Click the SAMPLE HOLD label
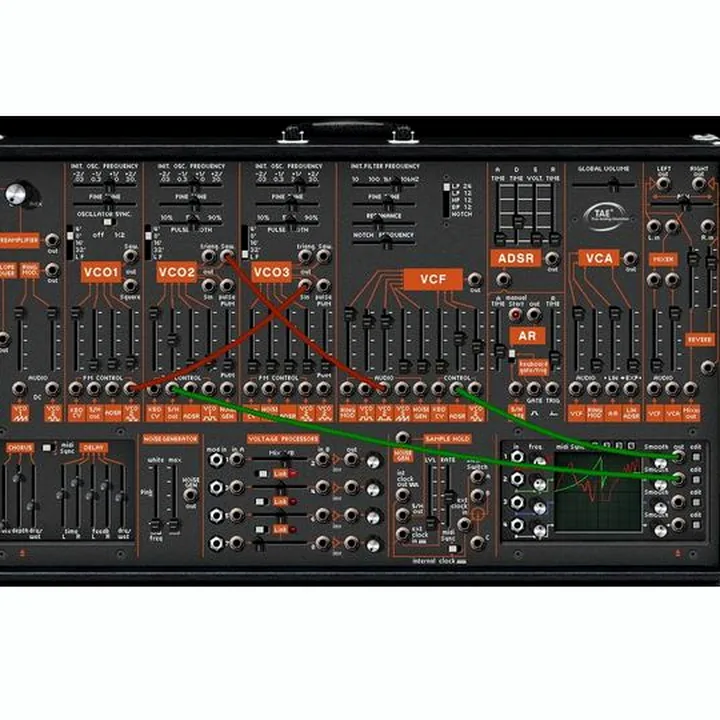The image size is (720, 720). click(447, 439)
